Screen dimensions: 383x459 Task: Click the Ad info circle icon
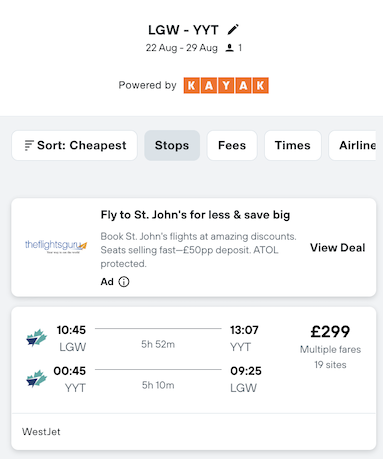point(124,282)
